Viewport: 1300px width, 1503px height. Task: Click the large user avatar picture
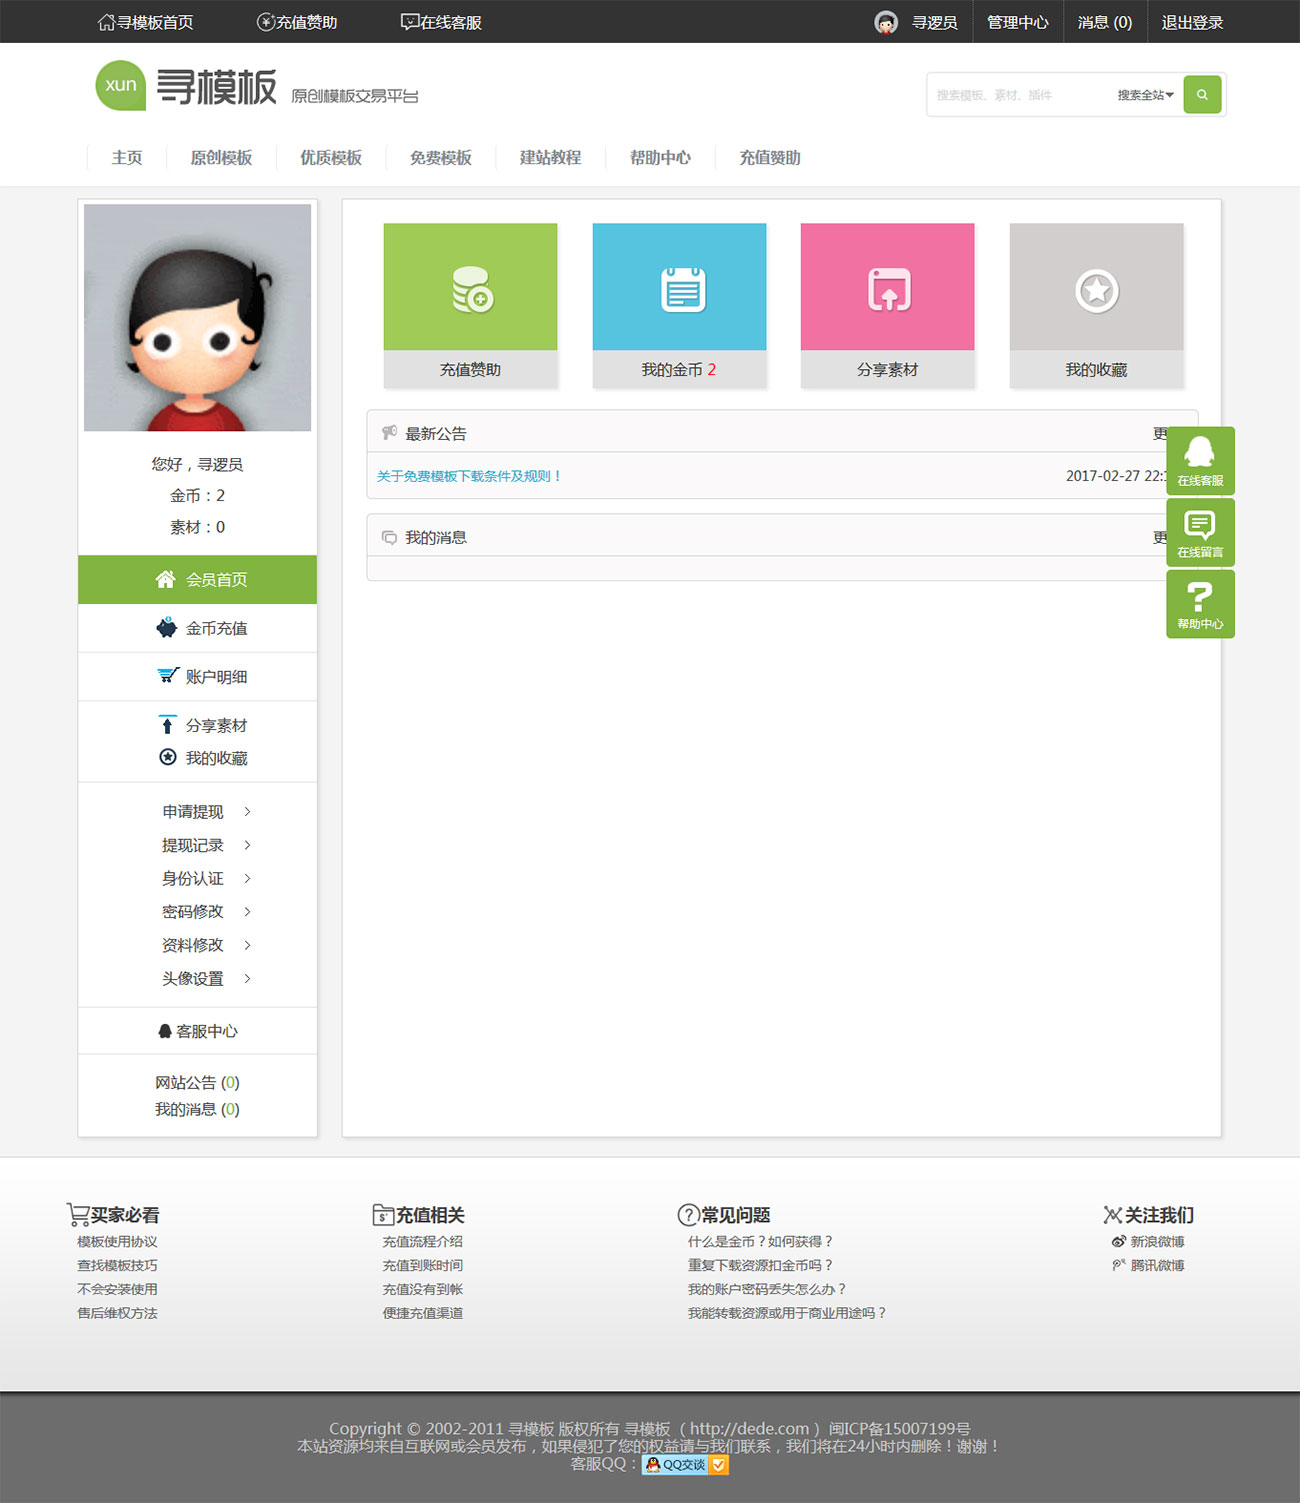197,318
